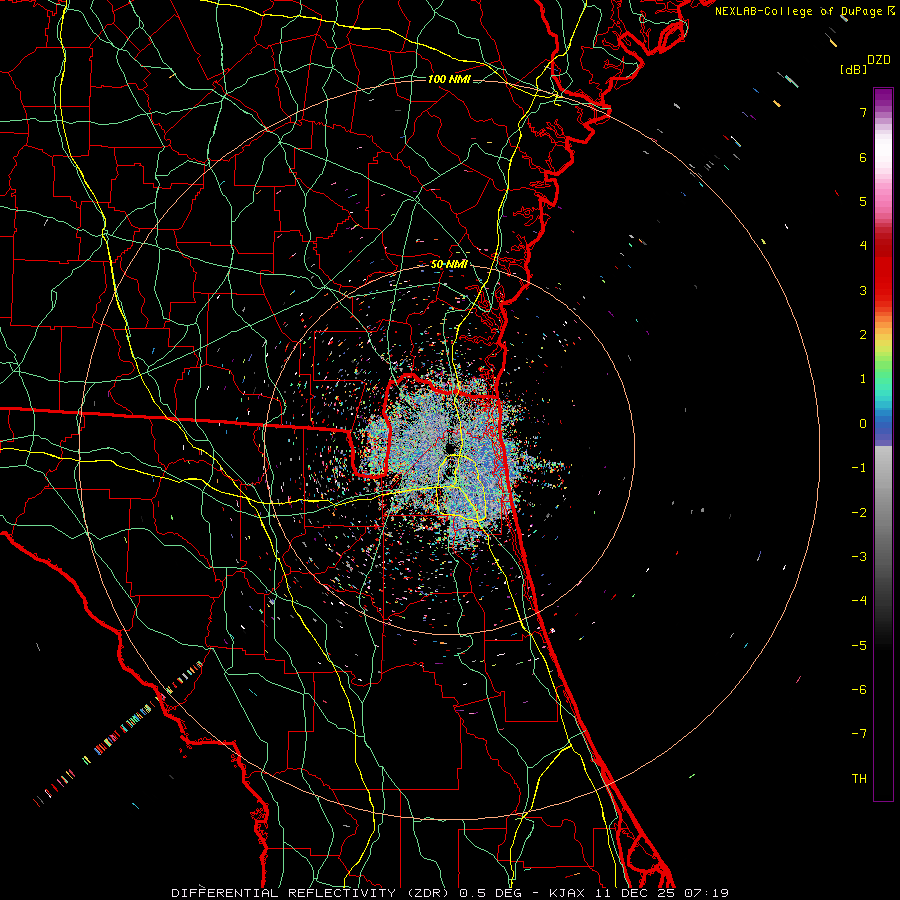Click the purple top of the color bar
Image resolution: width=900 pixels, height=900 pixels.
(883, 98)
